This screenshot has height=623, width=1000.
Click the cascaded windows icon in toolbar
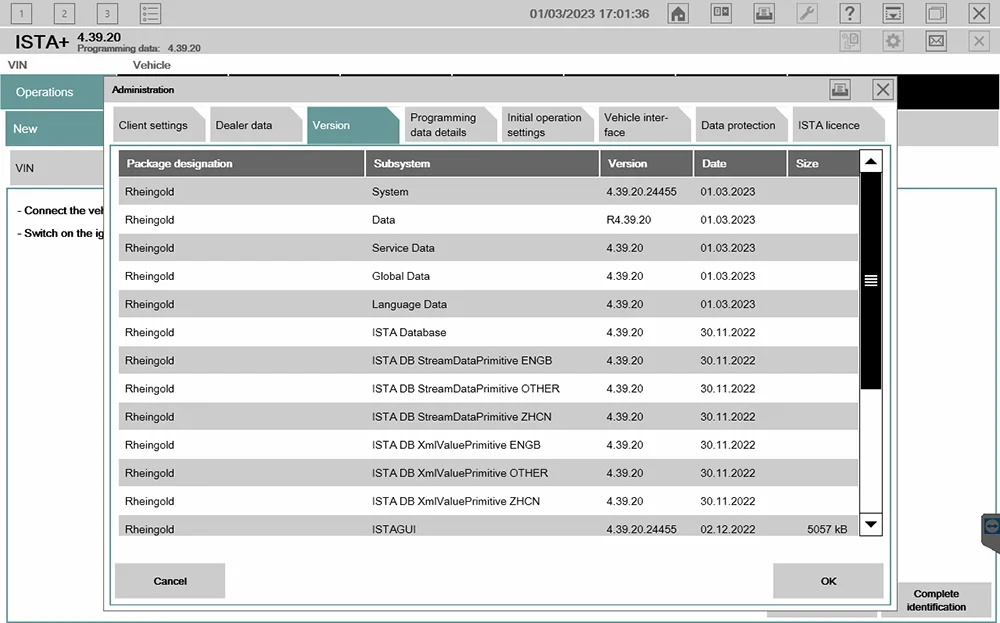(936, 14)
